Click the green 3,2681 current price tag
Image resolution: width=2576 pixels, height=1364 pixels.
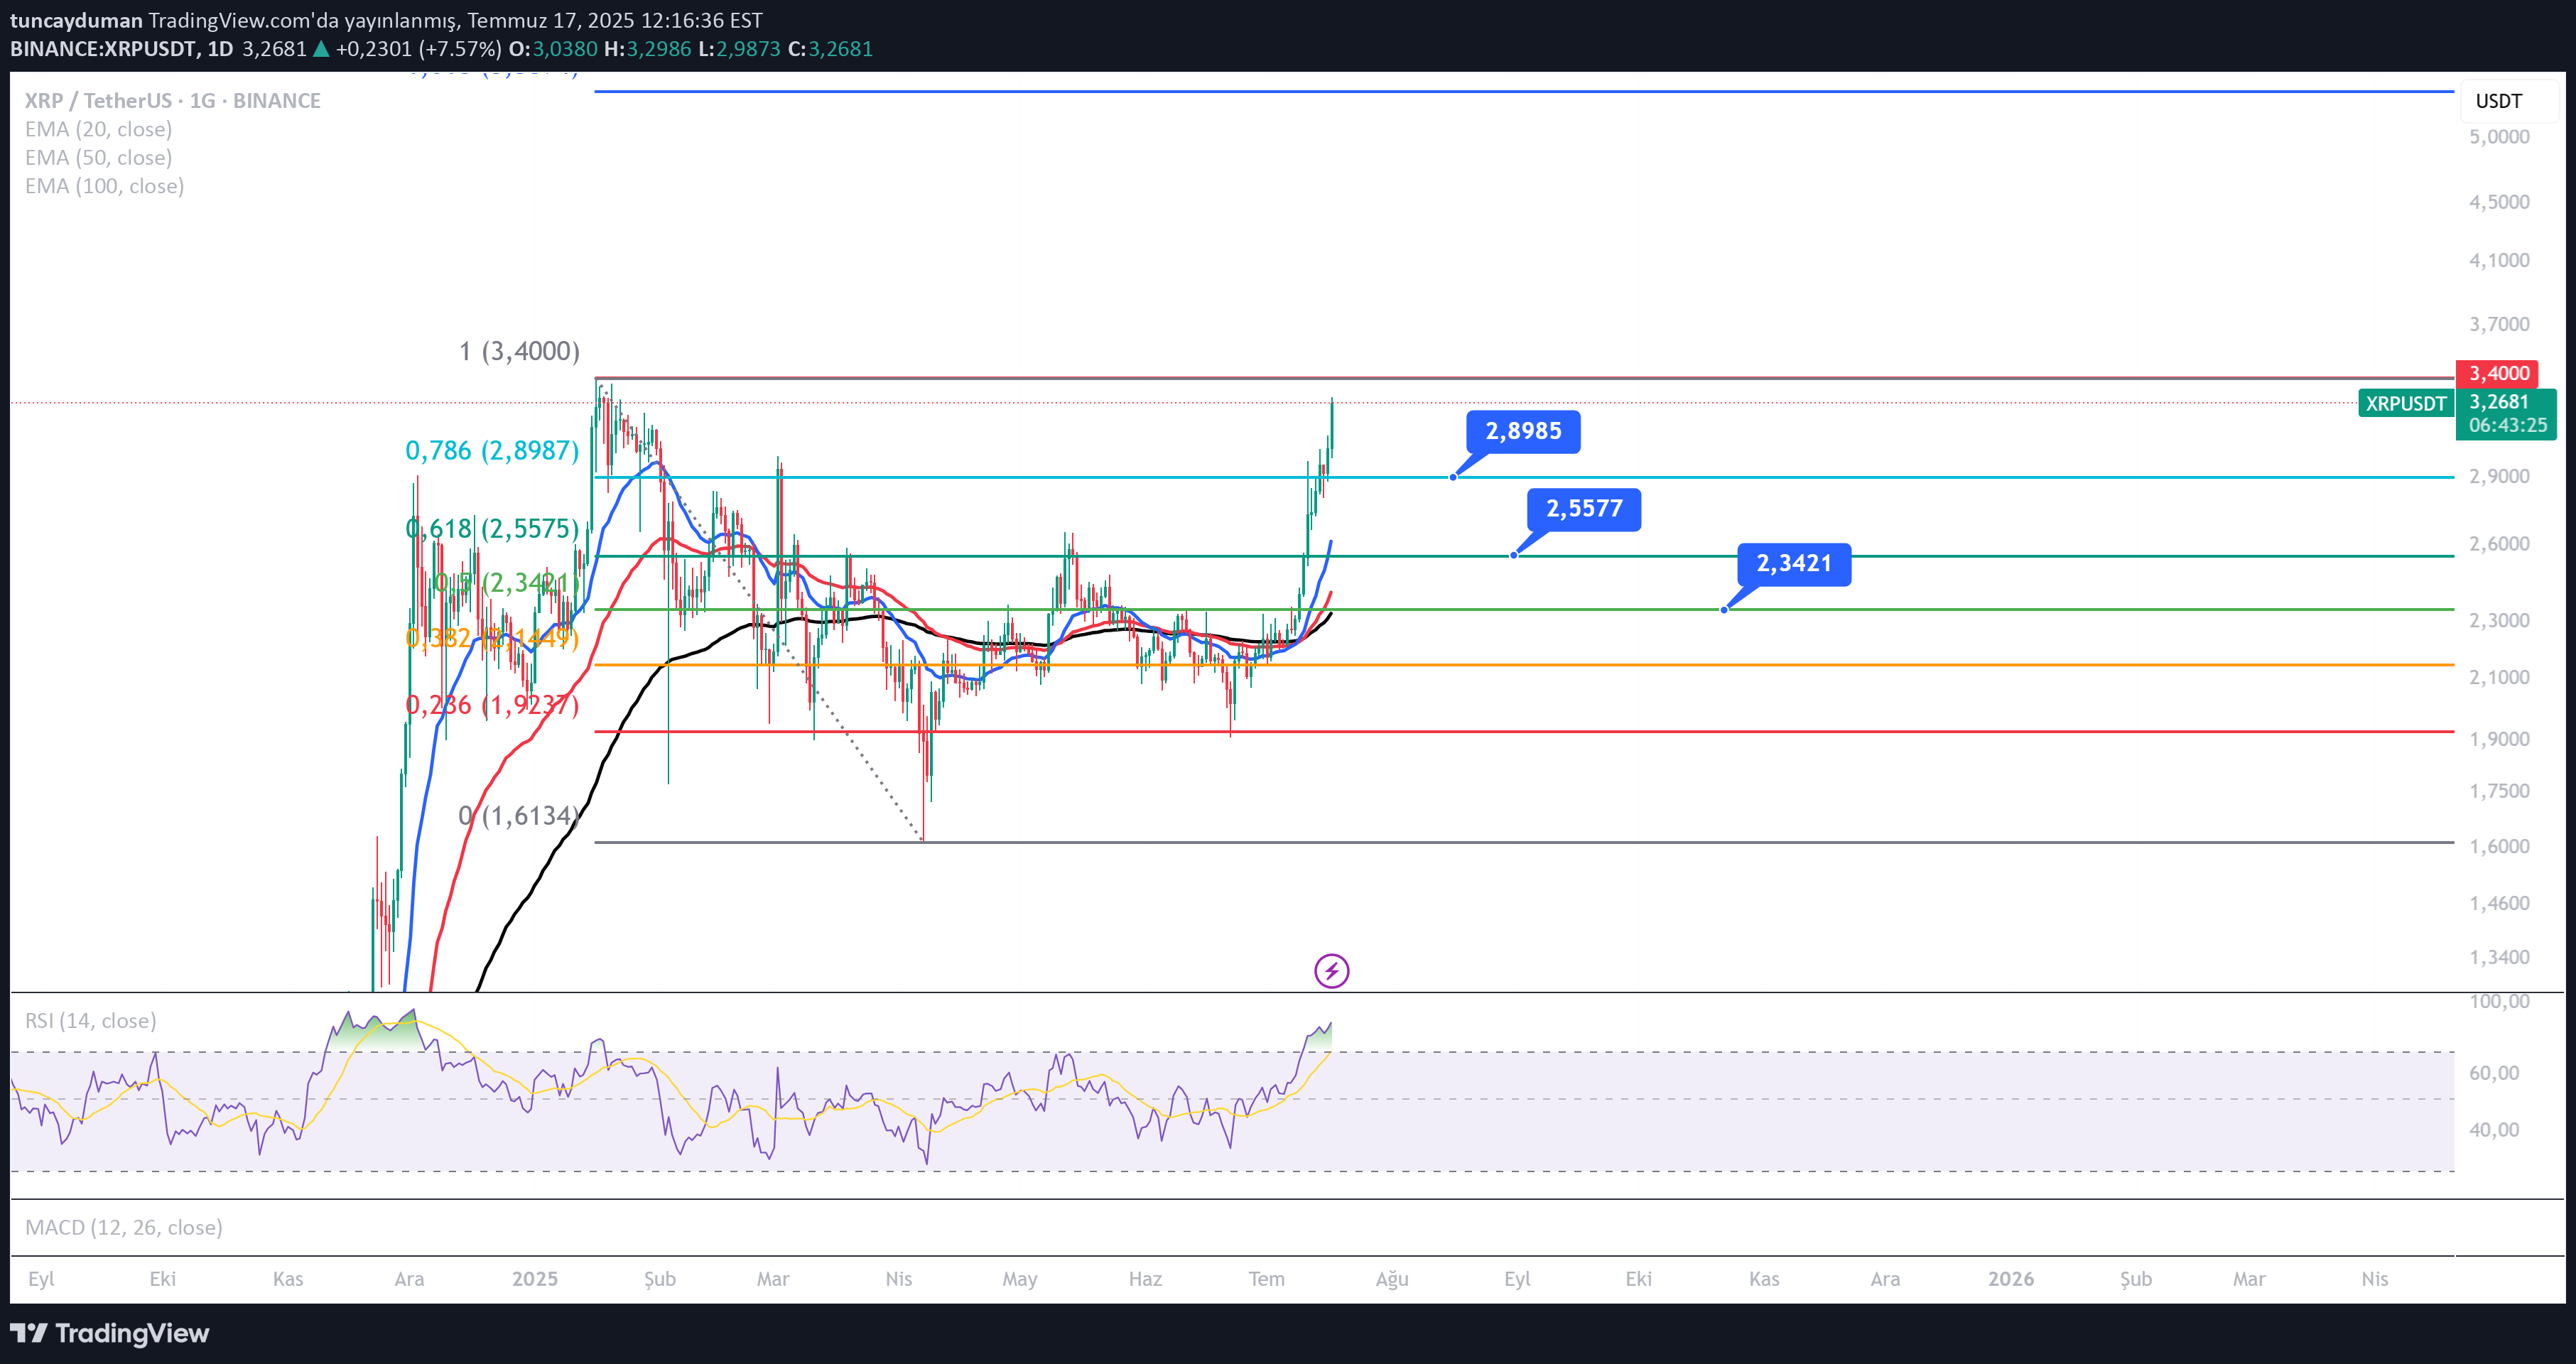coord(2506,413)
